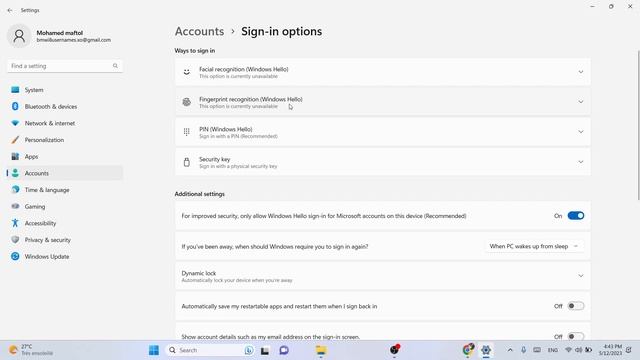This screenshot has width=640, height=360.
Task: Open Task View on taskbar
Action: pyautogui.click(x=265, y=350)
